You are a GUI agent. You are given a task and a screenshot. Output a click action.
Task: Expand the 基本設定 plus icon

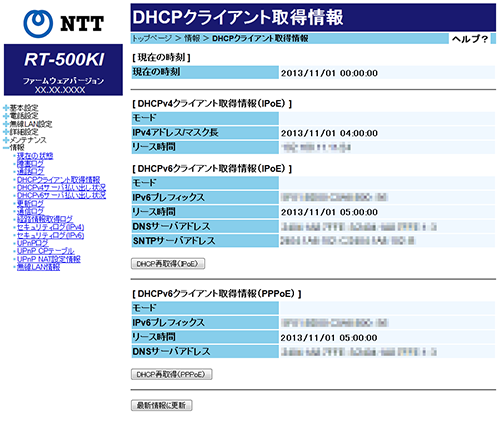(6, 108)
